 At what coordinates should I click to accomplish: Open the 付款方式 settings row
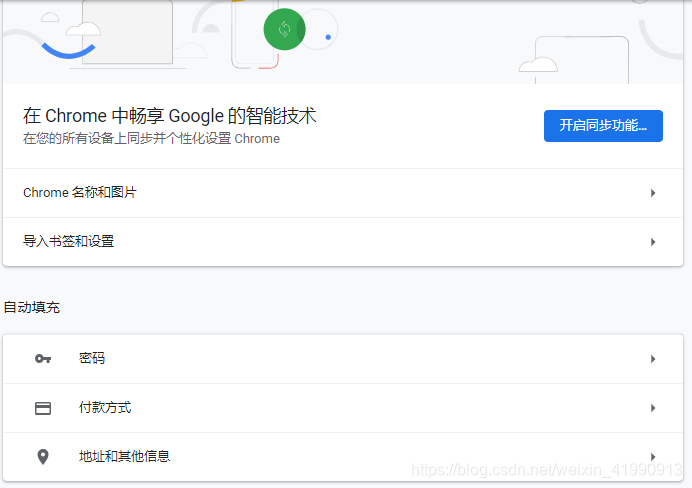(343, 408)
